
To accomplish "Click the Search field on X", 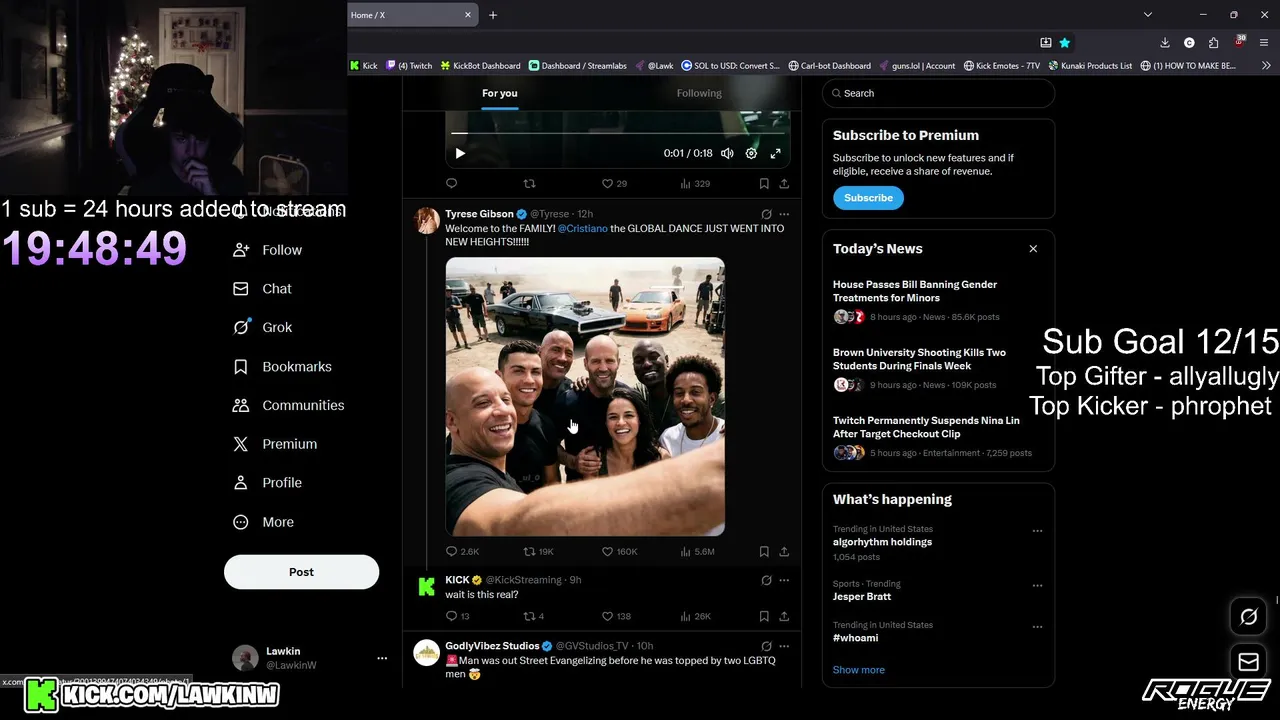I will (938, 93).
